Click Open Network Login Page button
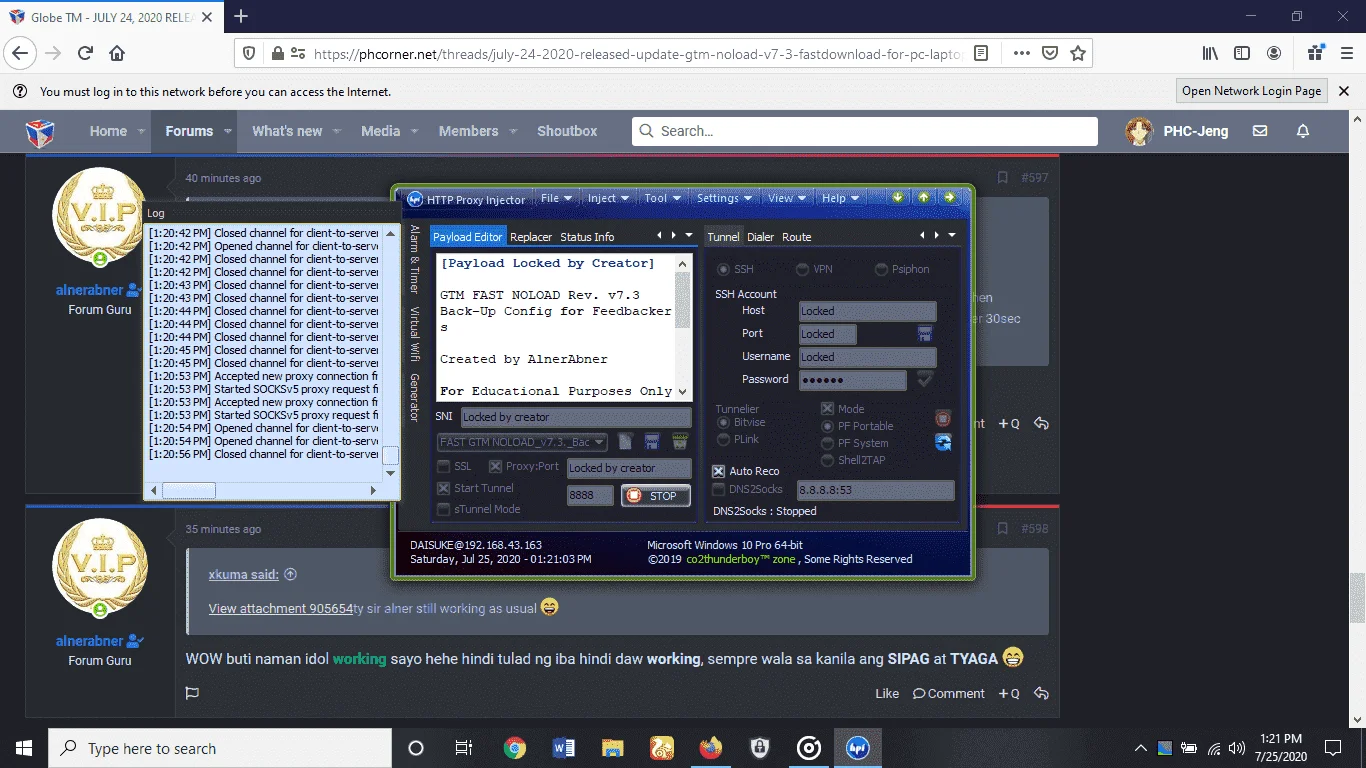Image resolution: width=1366 pixels, height=768 pixels. (x=1251, y=91)
